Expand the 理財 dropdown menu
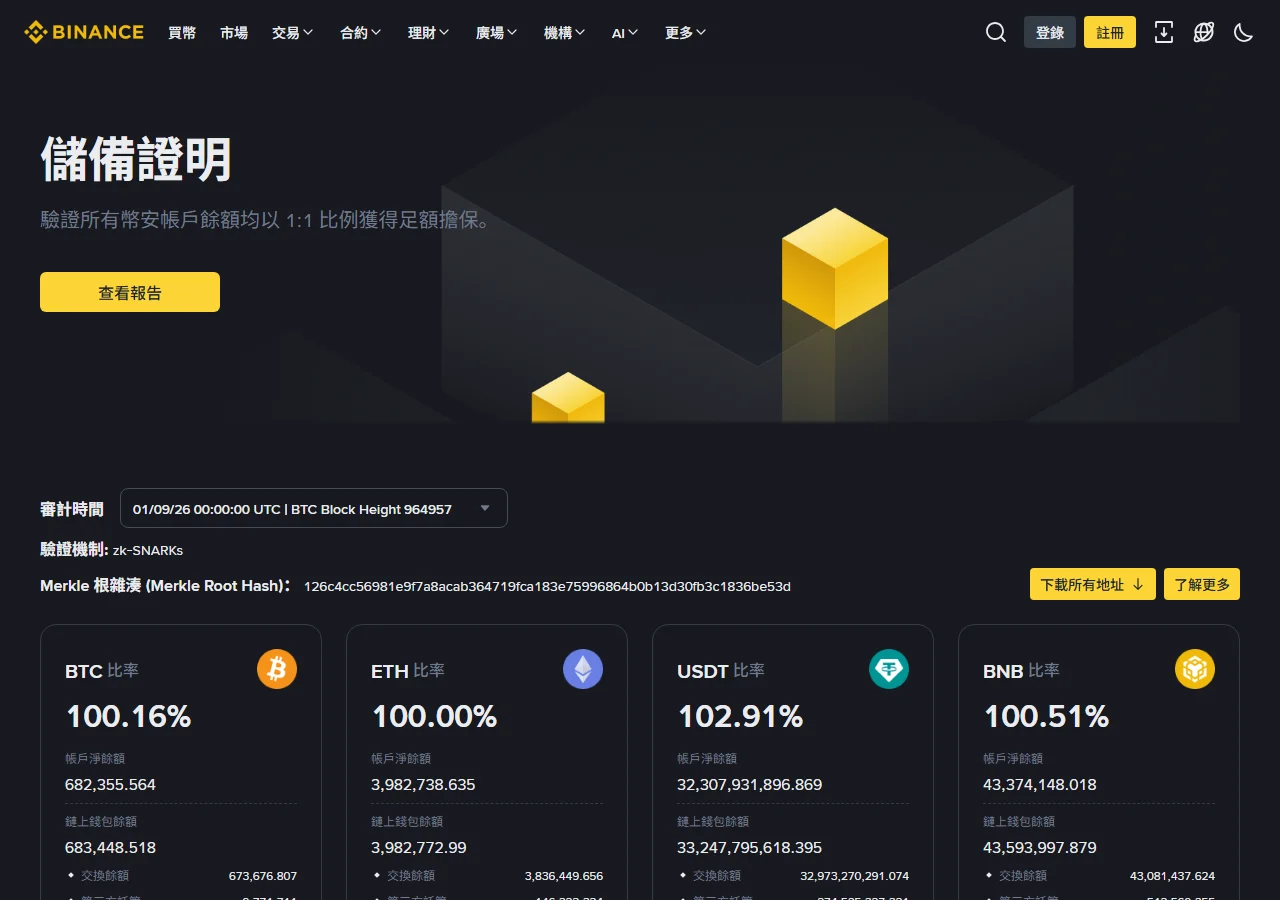Image resolution: width=1280 pixels, height=900 pixels. pos(429,32)
